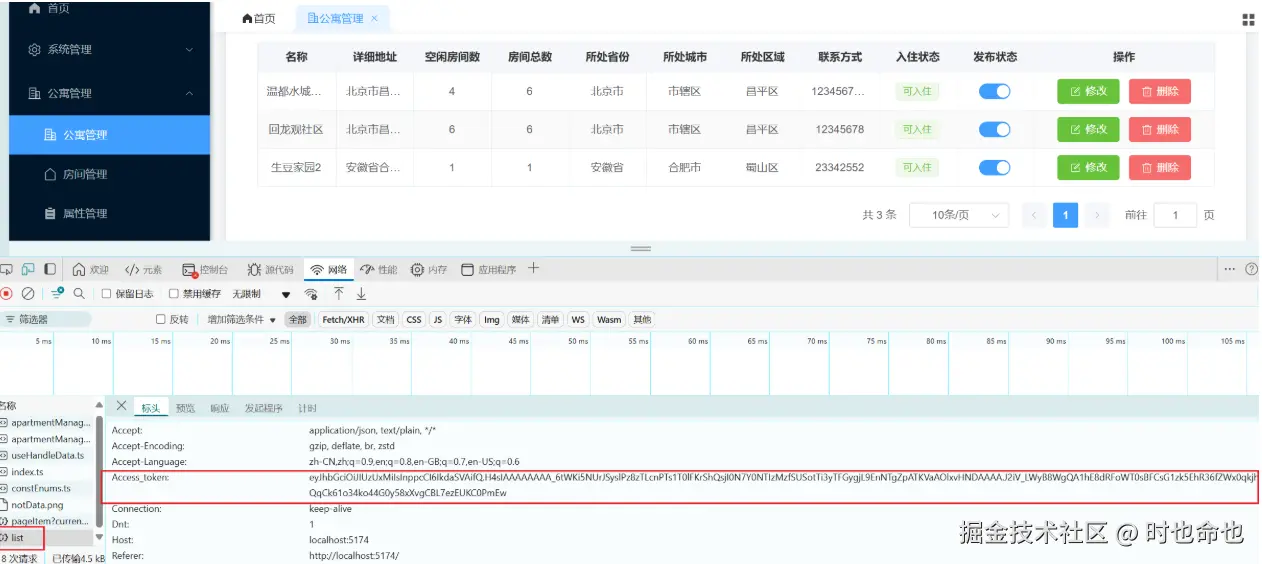Toggle device emulation icon in DevTools
Image resolution: width=1262 pixels, height=564 pixels.
tap(28, 269)
